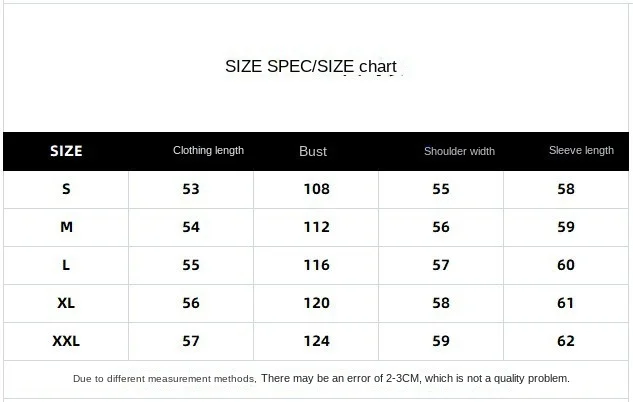Click the SIZE column header
This screenshot has width=633, height=402.
point(66,151)
